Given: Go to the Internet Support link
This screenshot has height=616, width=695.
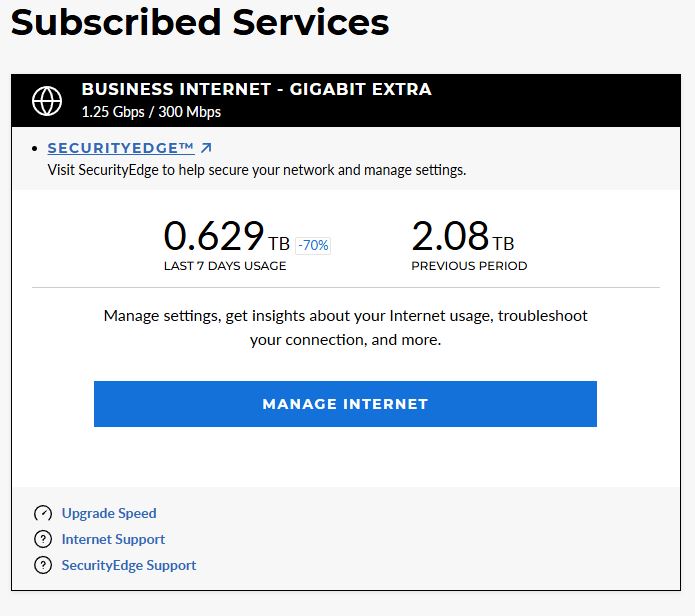Looking at the screenshot, I should 113,539.
